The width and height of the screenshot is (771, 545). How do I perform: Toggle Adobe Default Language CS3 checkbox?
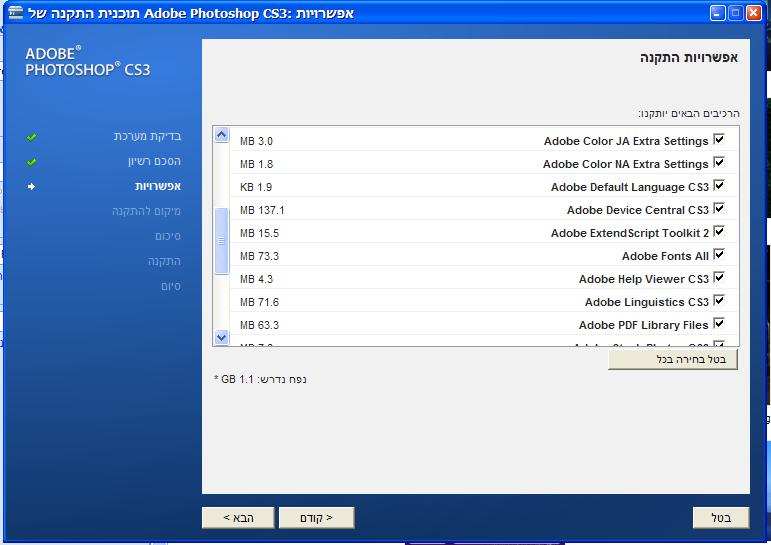tap(719, 185)
